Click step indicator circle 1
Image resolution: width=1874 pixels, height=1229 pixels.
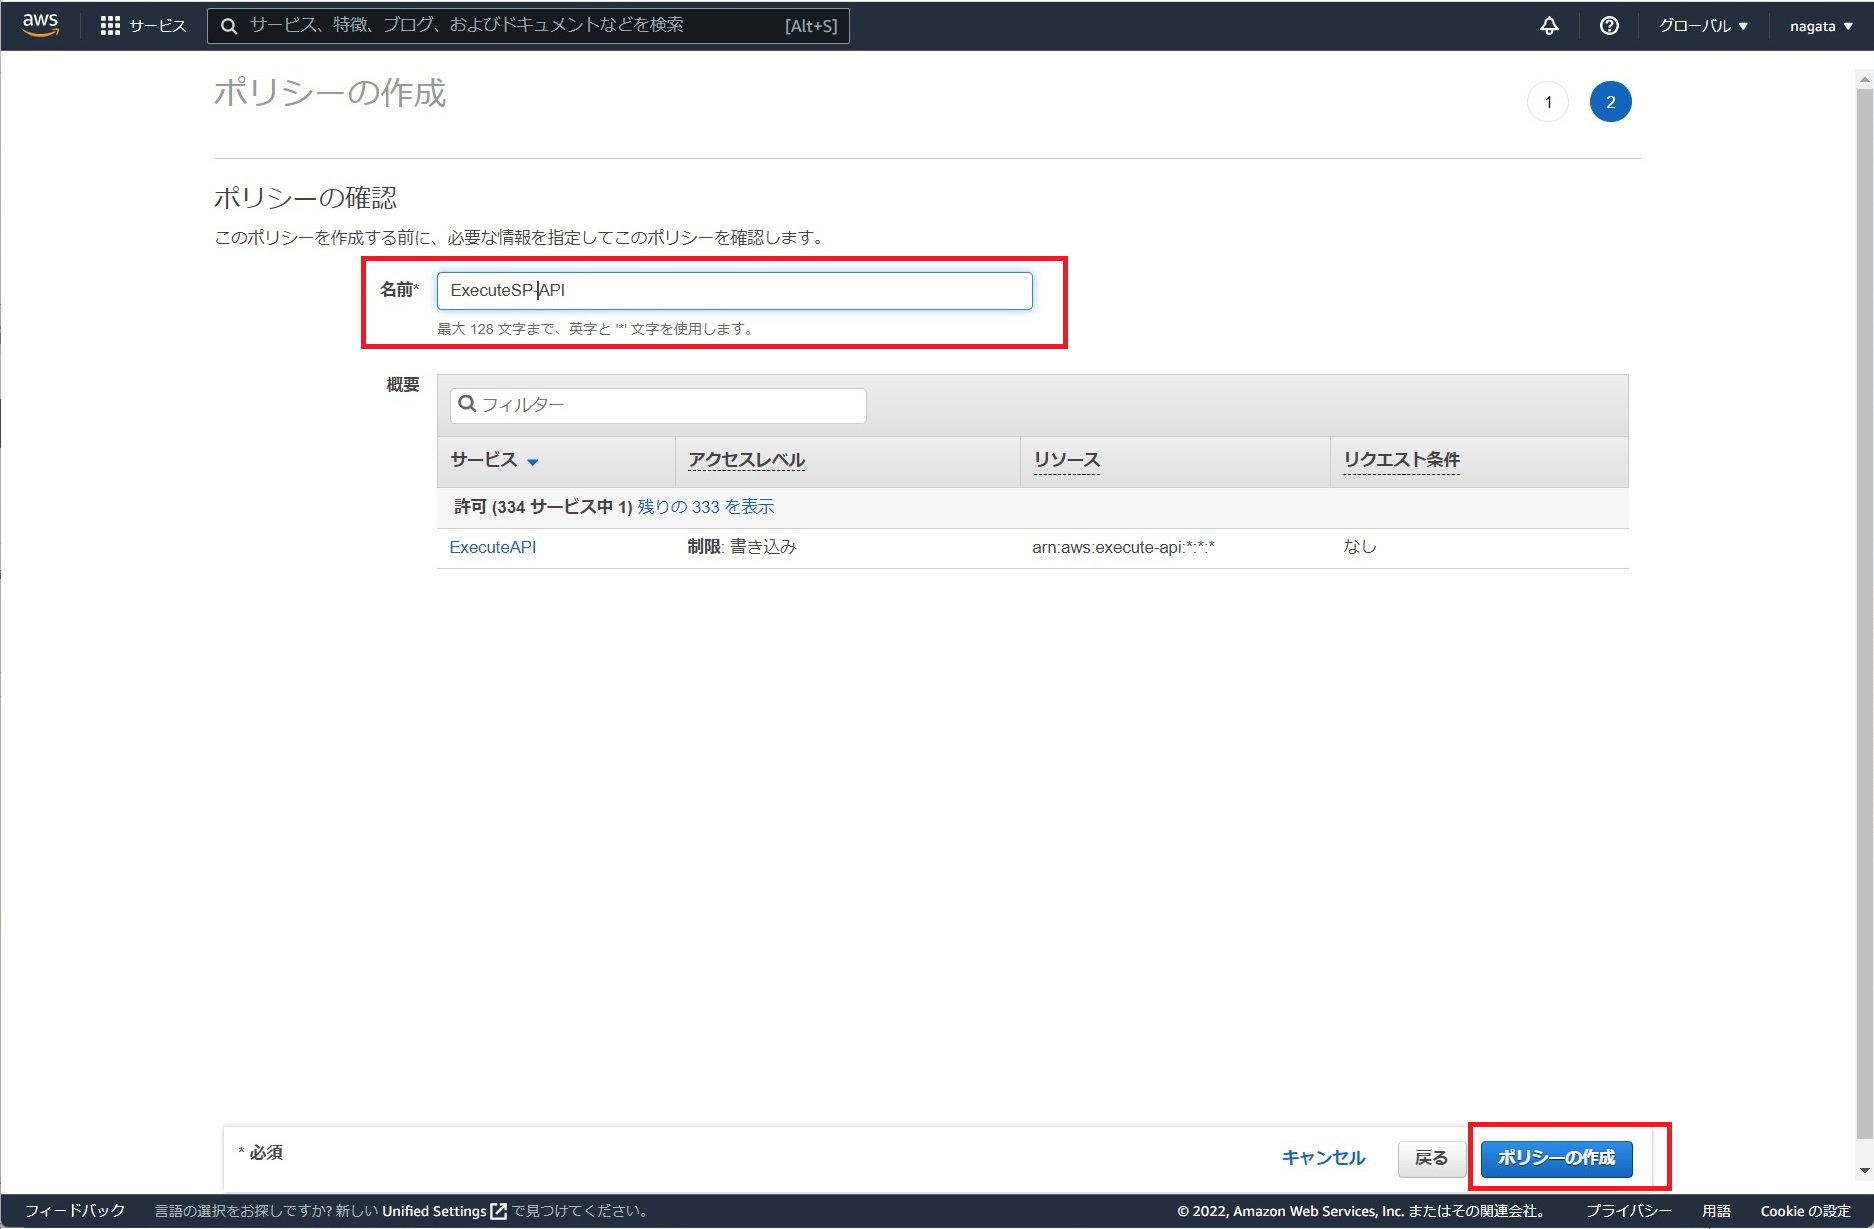point(1547,101)
